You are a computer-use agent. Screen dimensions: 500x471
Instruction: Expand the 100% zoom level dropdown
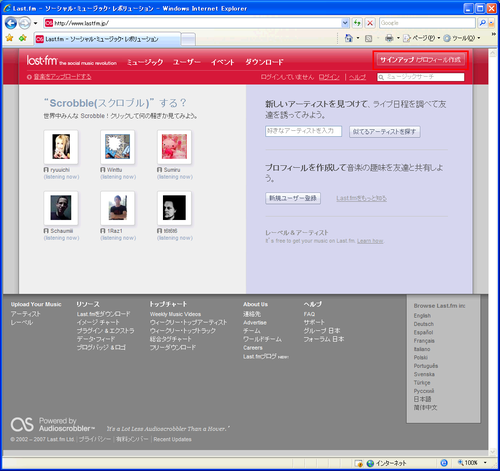(485, 463)
